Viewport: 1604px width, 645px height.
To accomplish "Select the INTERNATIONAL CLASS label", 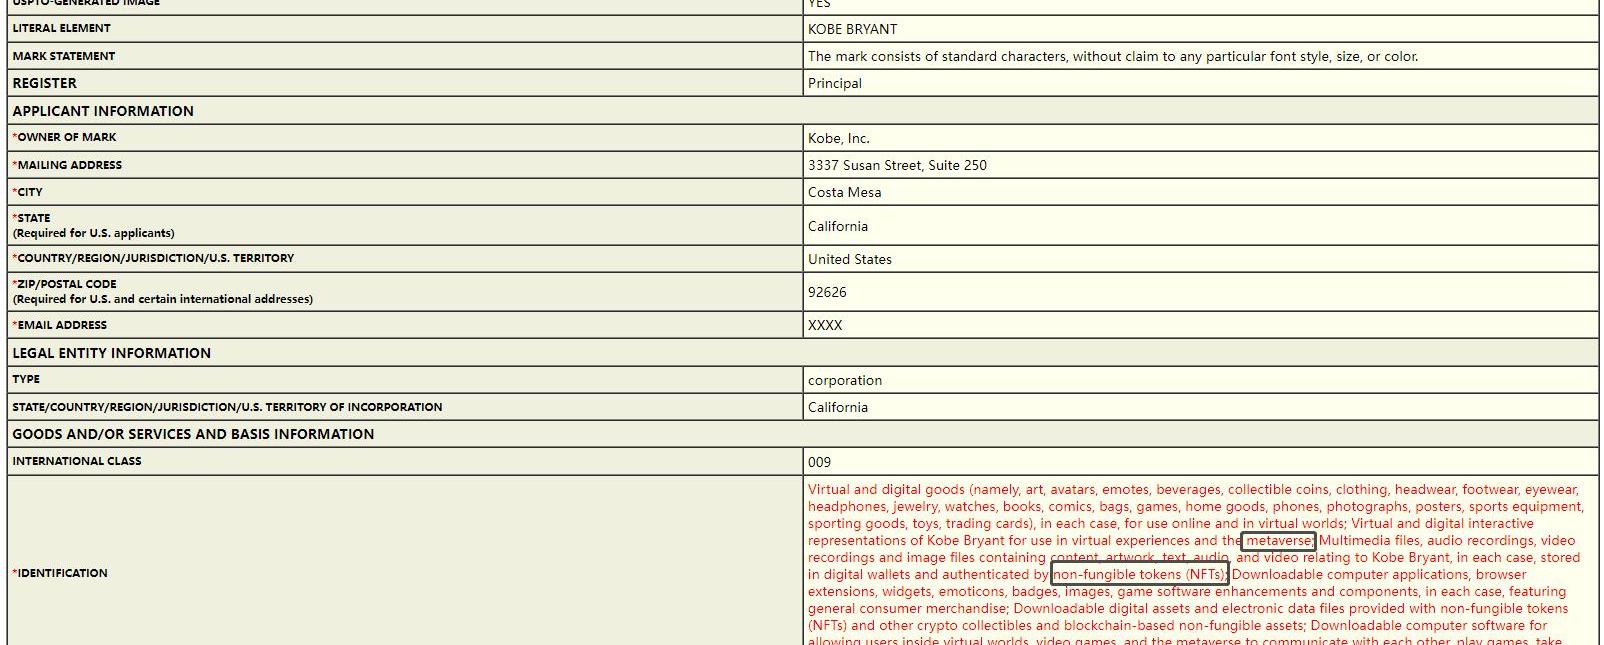I will pyautogui.click(x=77, y=461).
